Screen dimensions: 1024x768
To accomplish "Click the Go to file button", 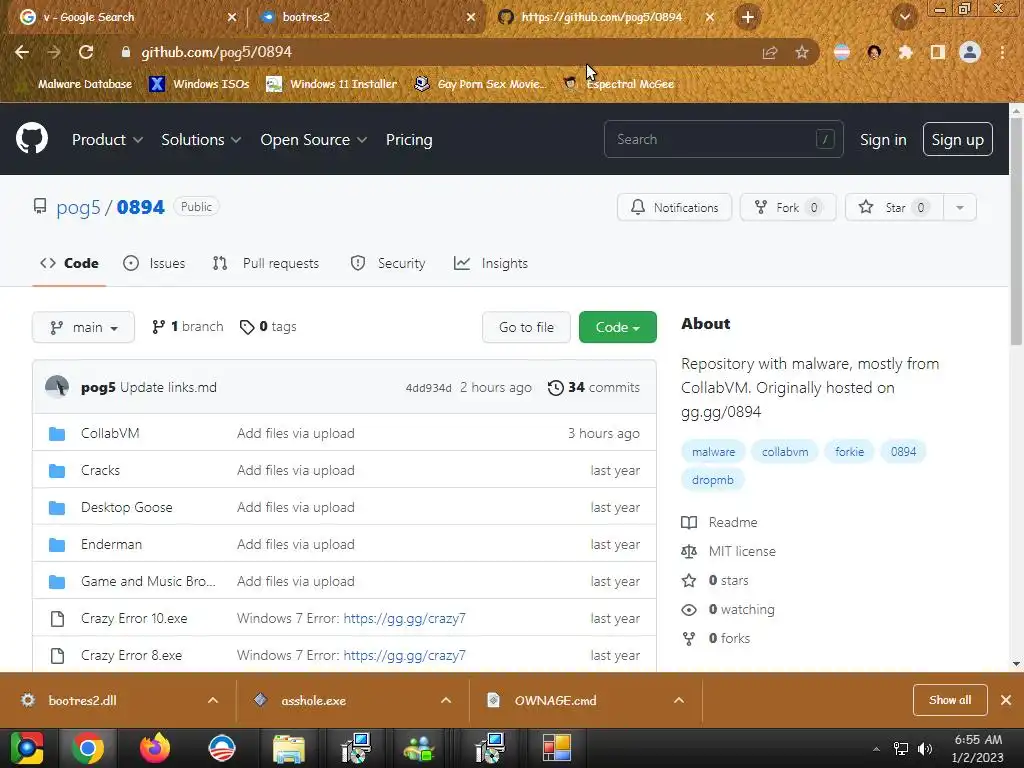I will (526, 327).
